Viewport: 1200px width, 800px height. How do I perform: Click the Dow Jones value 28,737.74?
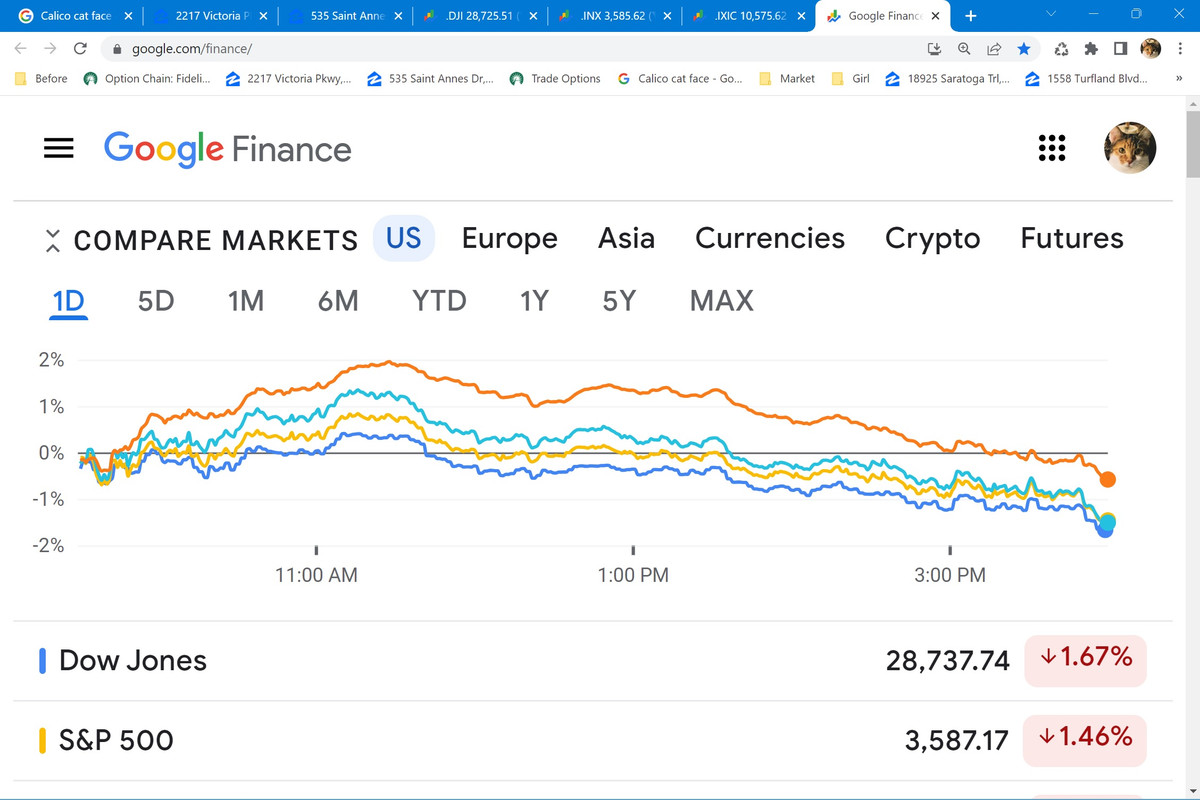(947, 660)
